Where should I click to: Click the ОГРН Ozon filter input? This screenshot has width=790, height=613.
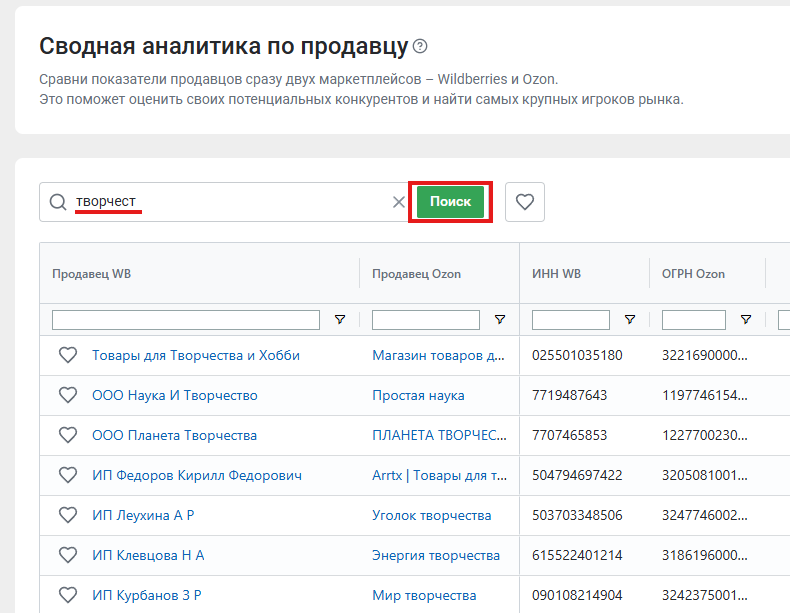[694, 320]
